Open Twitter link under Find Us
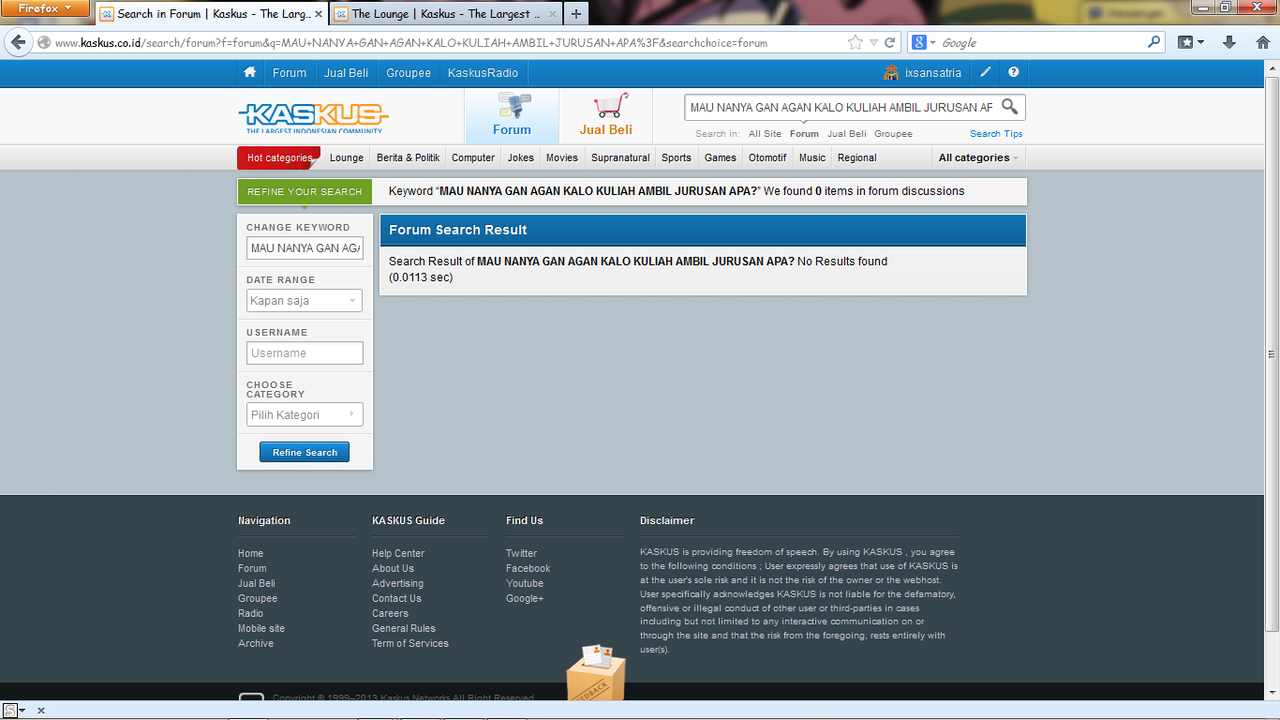 pos(521,553)
